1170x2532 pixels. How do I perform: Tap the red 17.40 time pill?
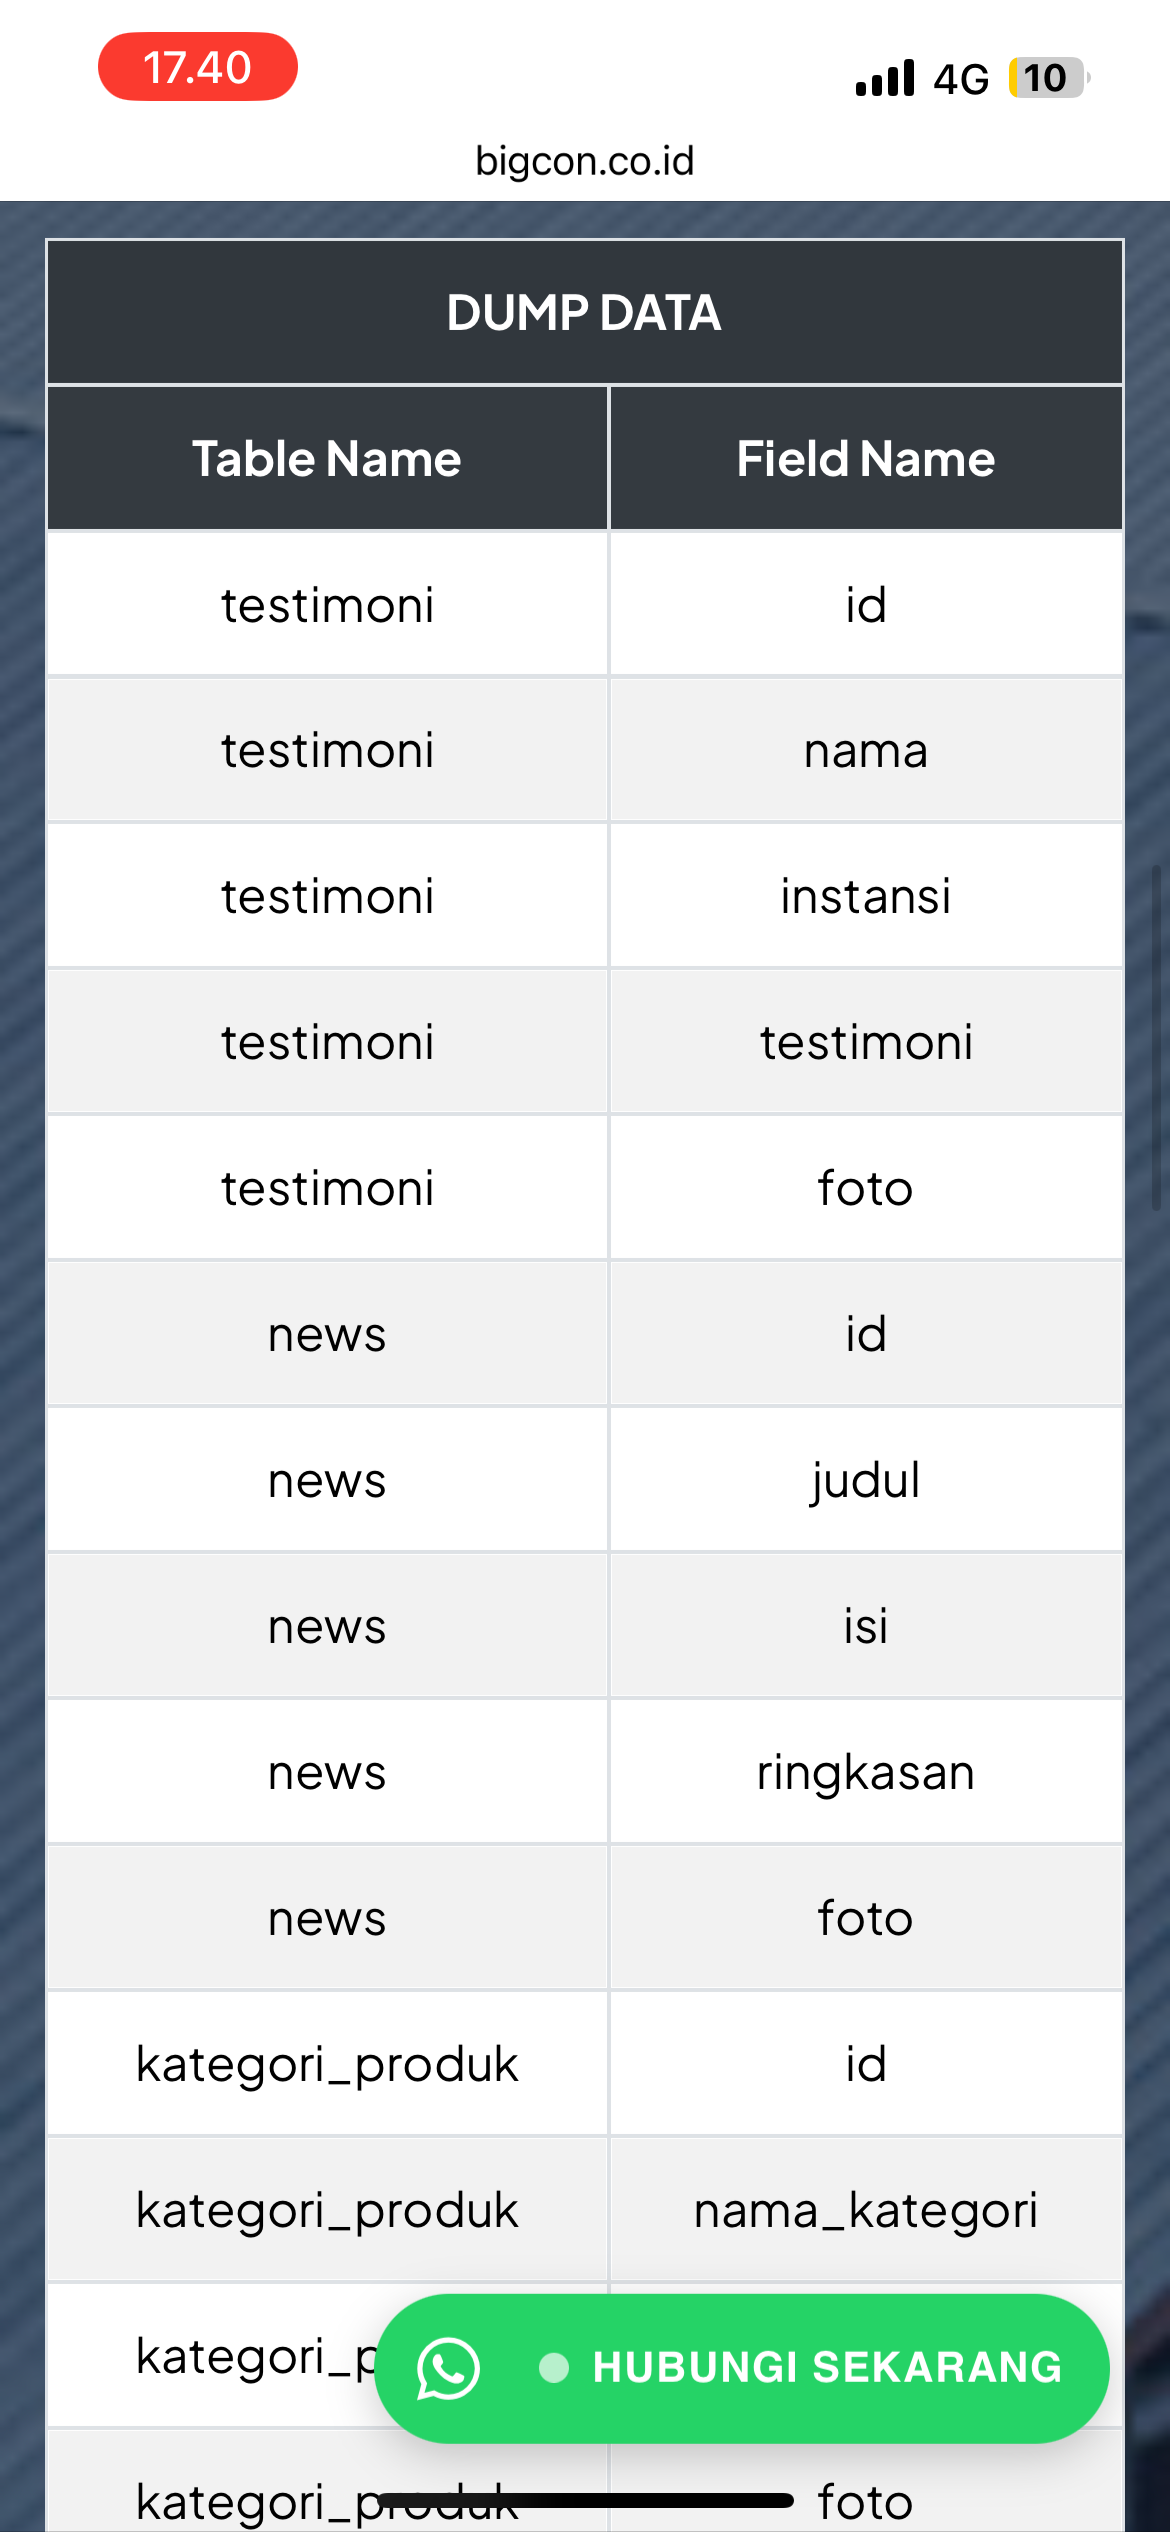pos(198,67)
